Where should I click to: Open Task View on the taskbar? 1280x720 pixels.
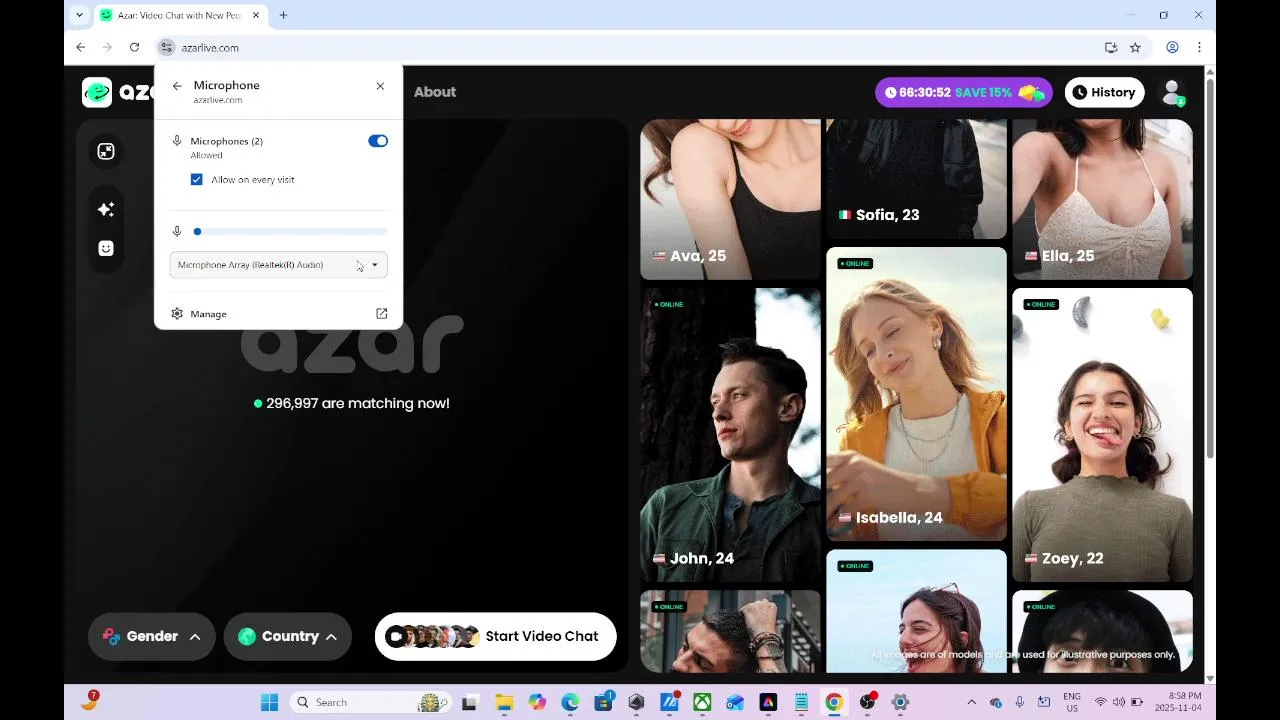click(469, 702)
